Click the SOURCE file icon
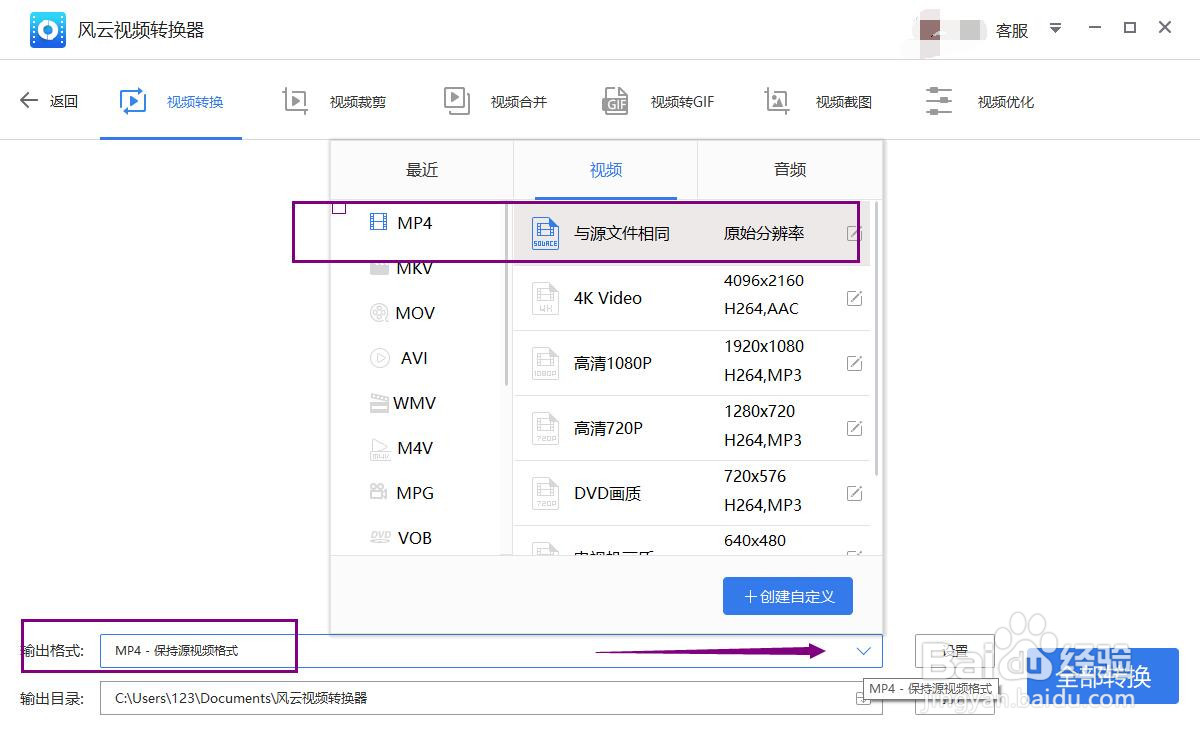Image resolution: width=1200 pixels, height=740 pixels. point(545,233)
